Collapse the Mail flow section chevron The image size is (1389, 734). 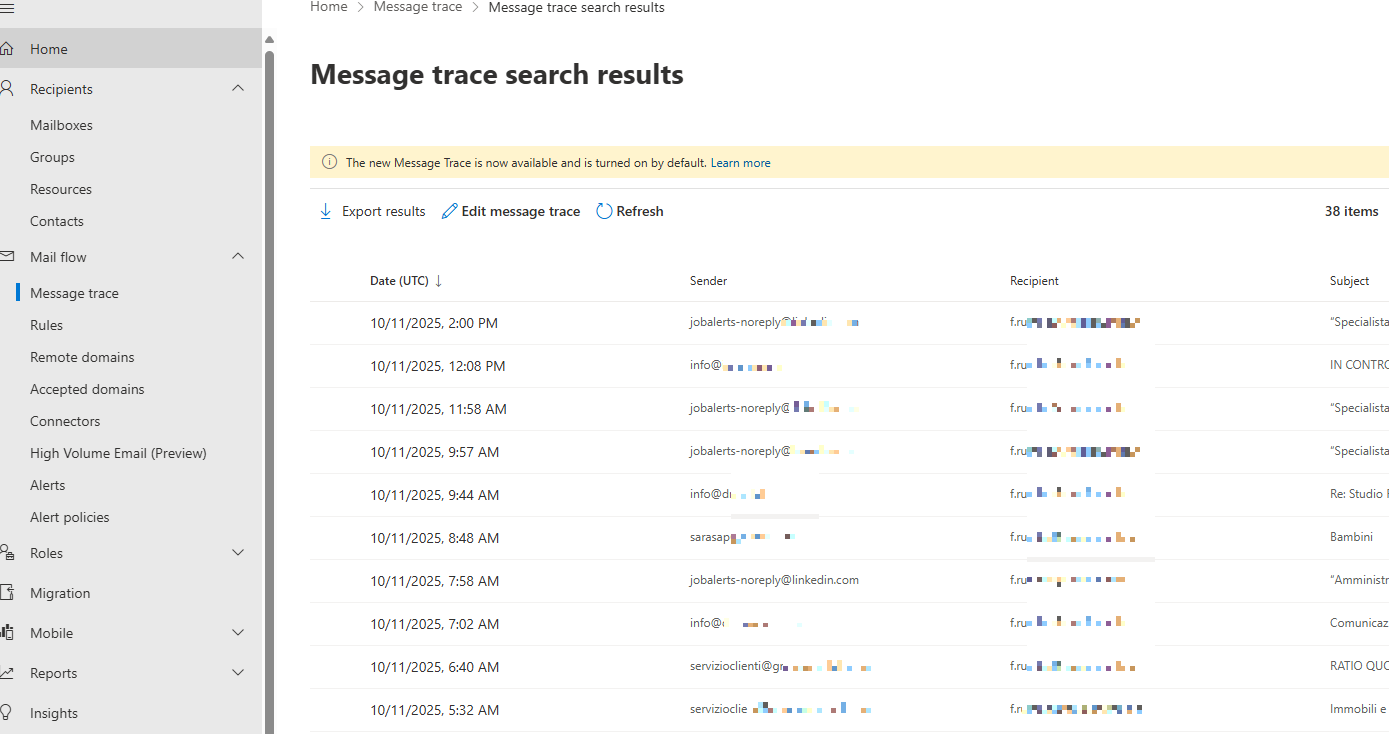point(238,257)
